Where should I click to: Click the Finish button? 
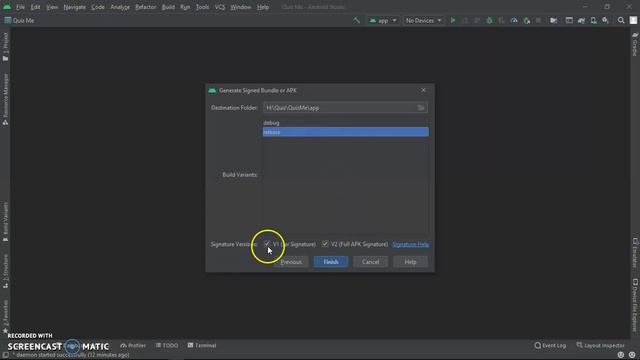coord(331,262)
